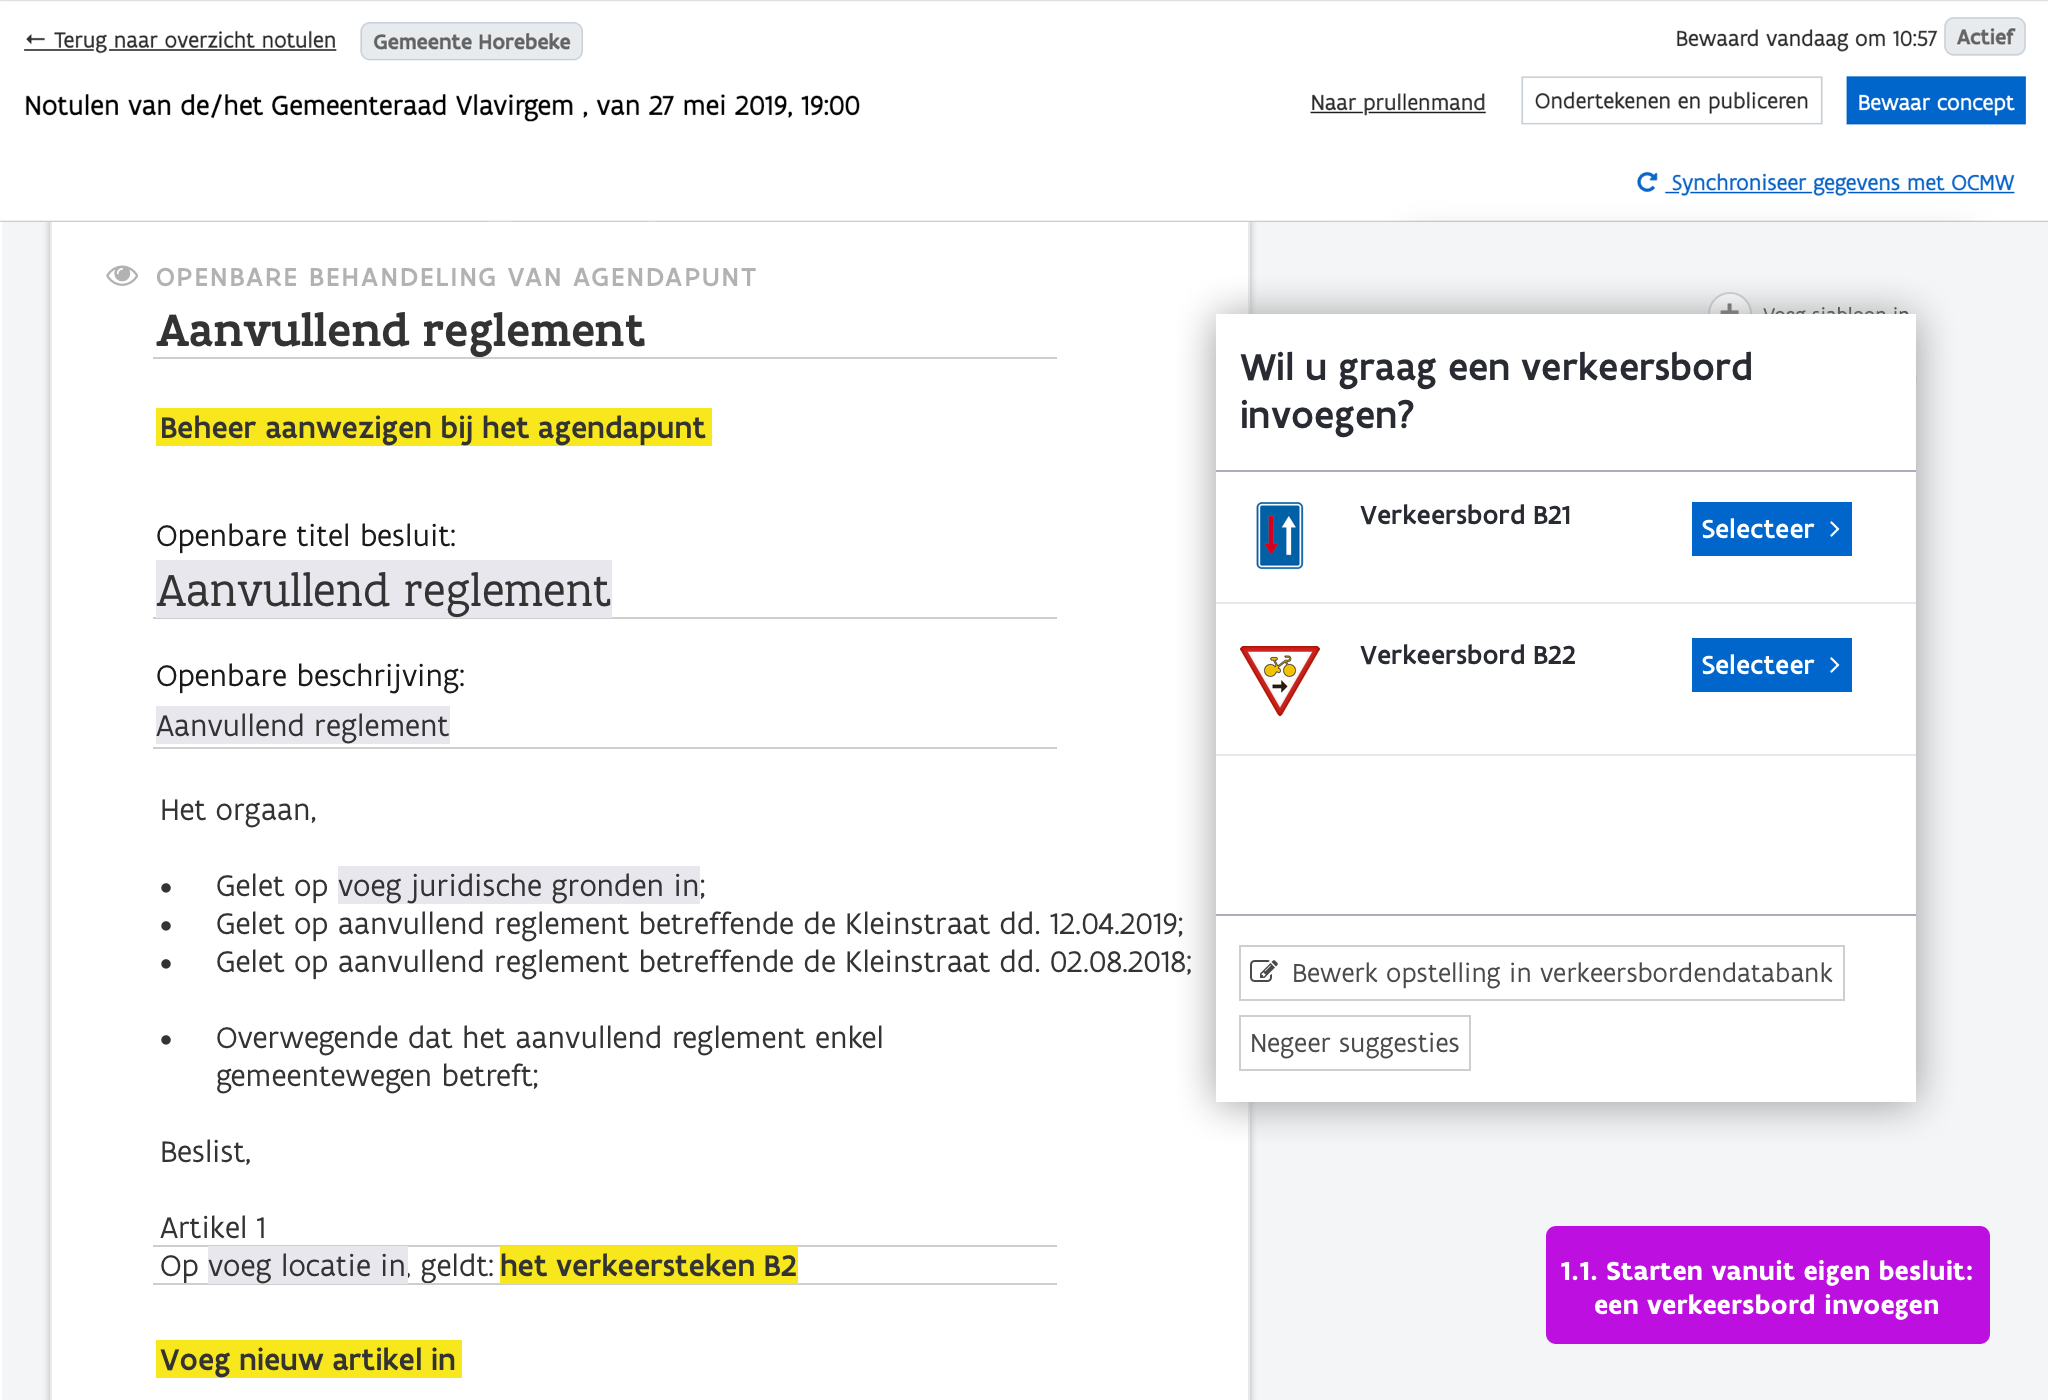Viewport: 2048px width, 1400px height.
Task: Click the voeg juridische gronden in placeholder
Action: coord(518,885)
